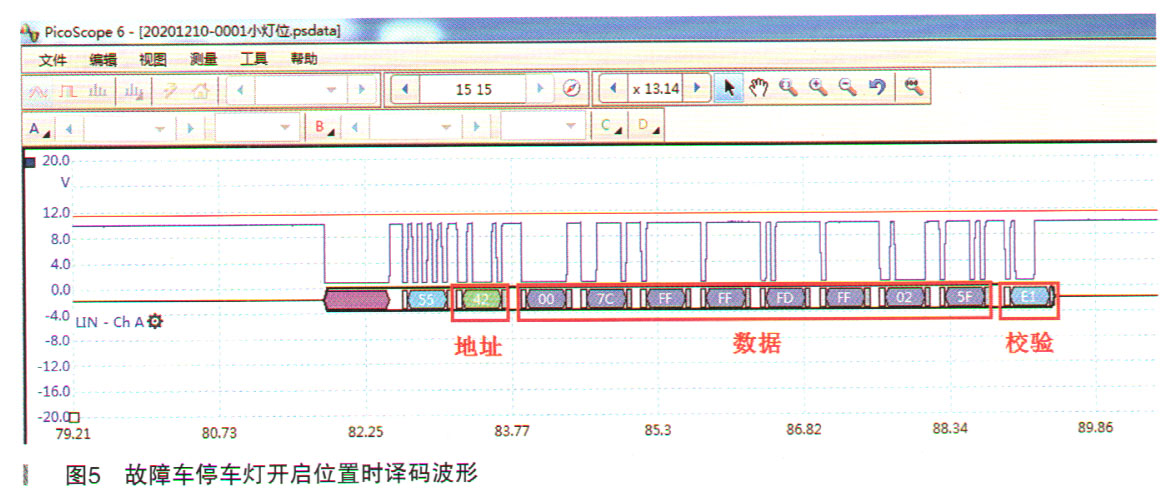Run Auto setup lightning icon
The height and width of the screenshot is (495, 1168).
[170, 91]
